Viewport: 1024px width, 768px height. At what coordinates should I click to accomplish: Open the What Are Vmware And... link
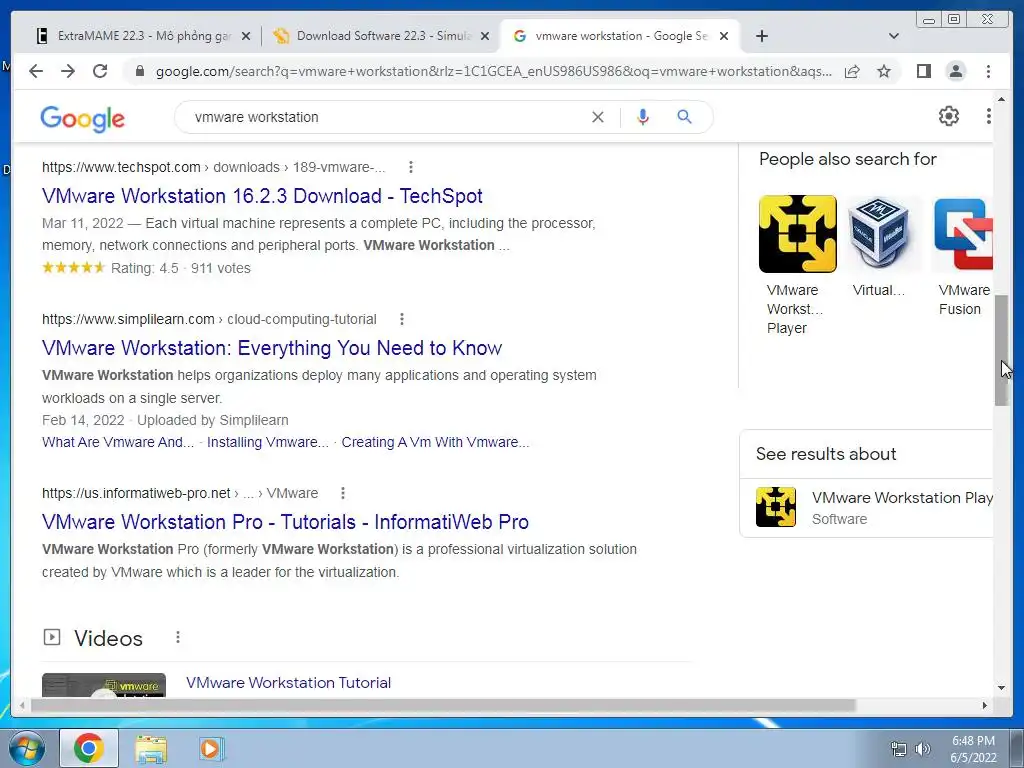118,442
